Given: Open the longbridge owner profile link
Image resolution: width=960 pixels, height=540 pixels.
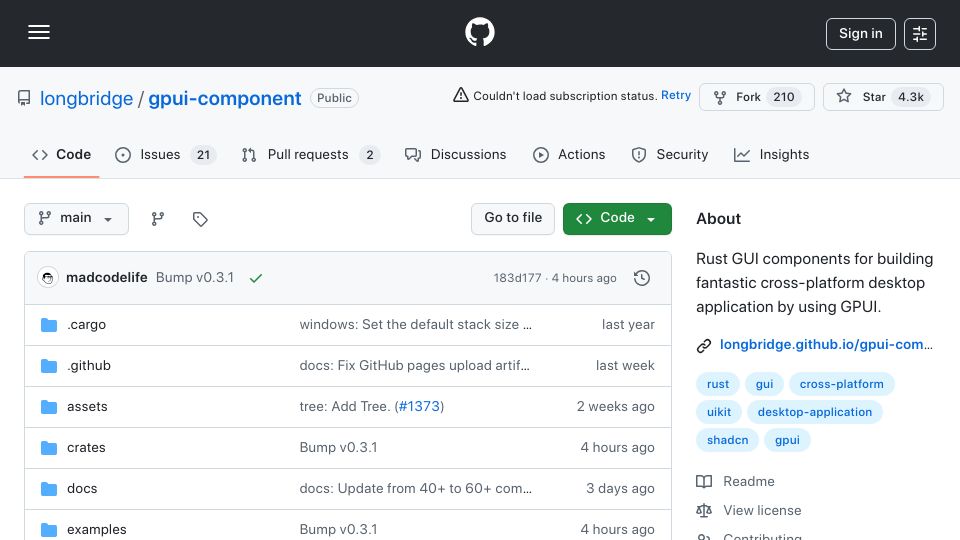Looking at the screenshot, I should (86, 99).
